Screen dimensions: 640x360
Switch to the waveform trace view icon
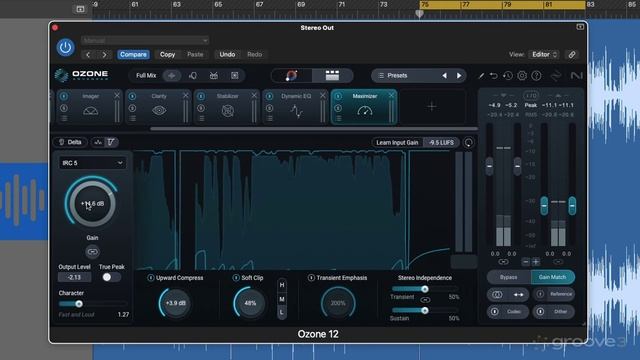[x=98, y=142]
